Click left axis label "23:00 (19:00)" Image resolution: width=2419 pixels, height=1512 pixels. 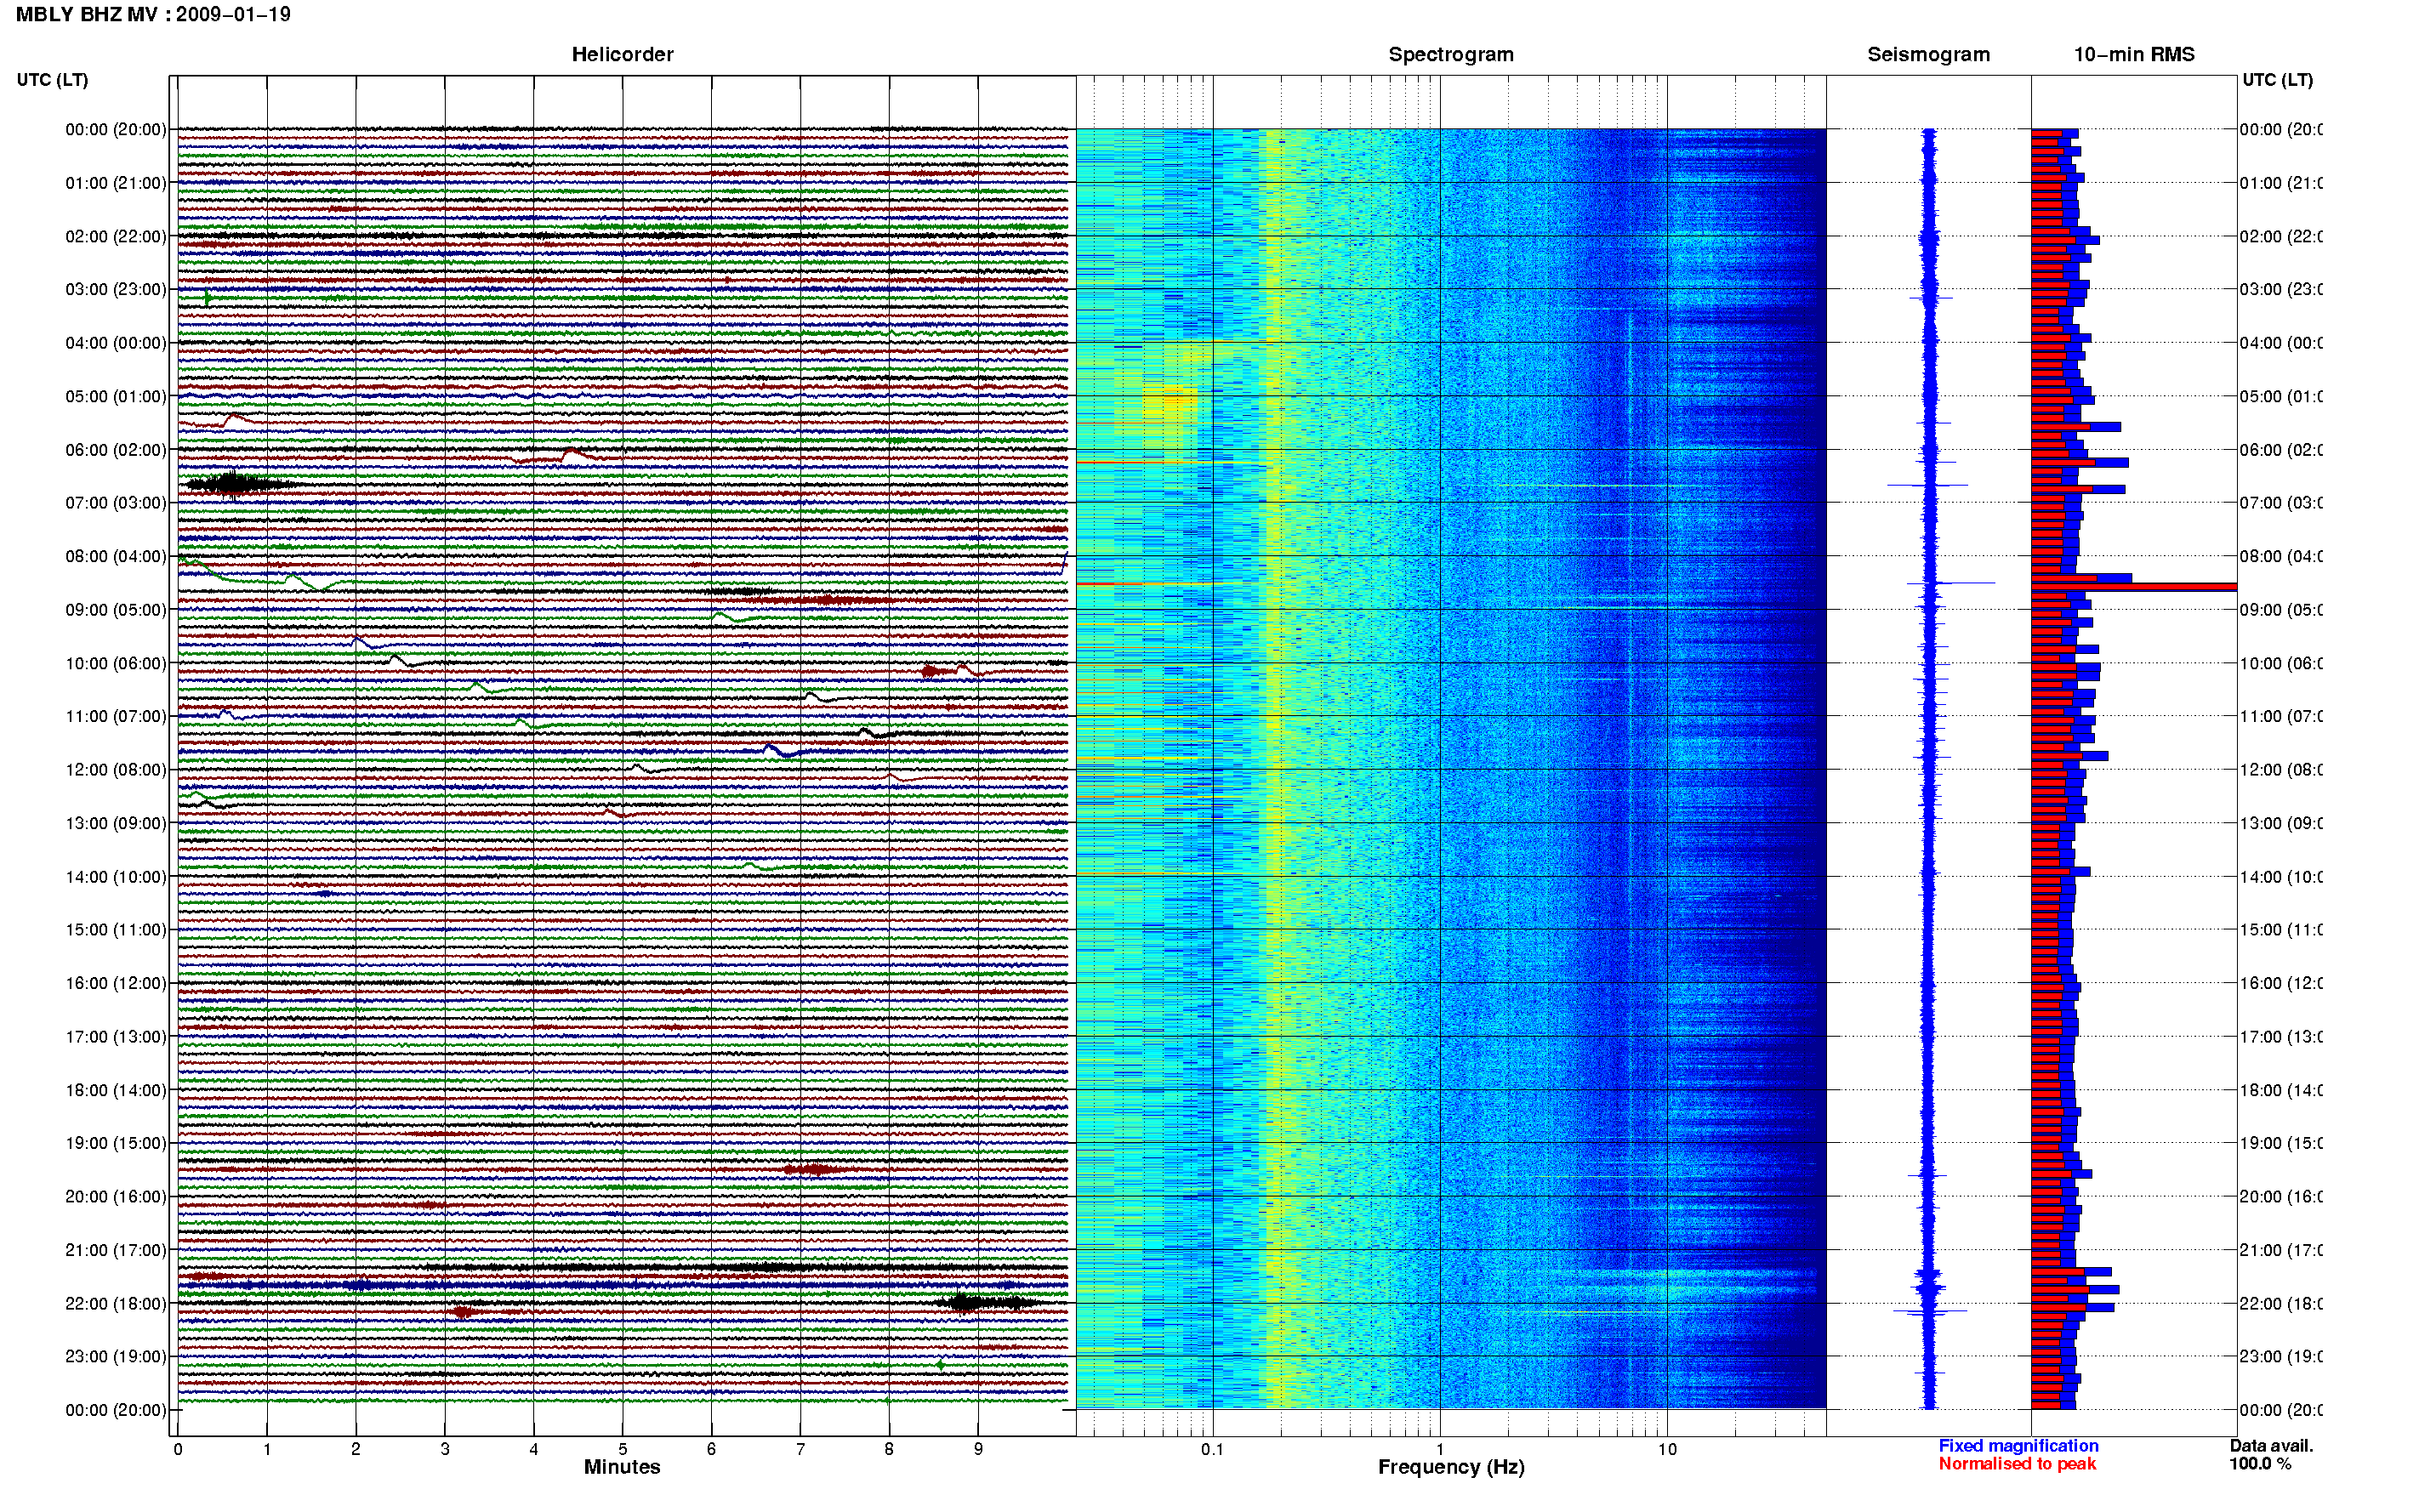[116, 1356]
